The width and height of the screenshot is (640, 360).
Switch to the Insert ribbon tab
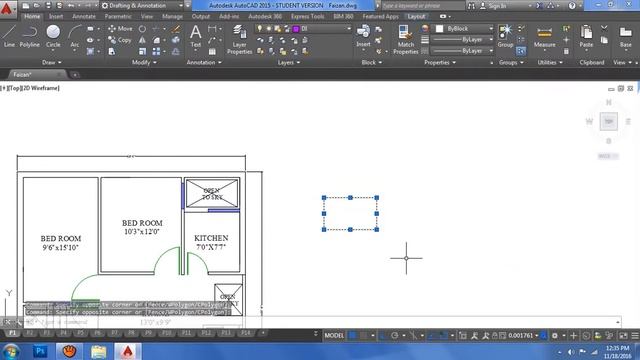(x=56, y=16)
